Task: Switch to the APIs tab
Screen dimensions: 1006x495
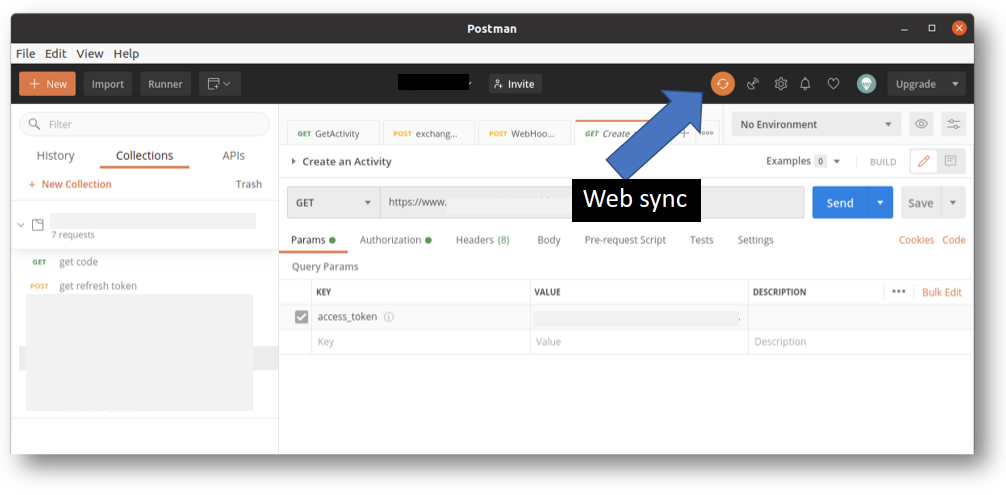Action: [234, 156]
